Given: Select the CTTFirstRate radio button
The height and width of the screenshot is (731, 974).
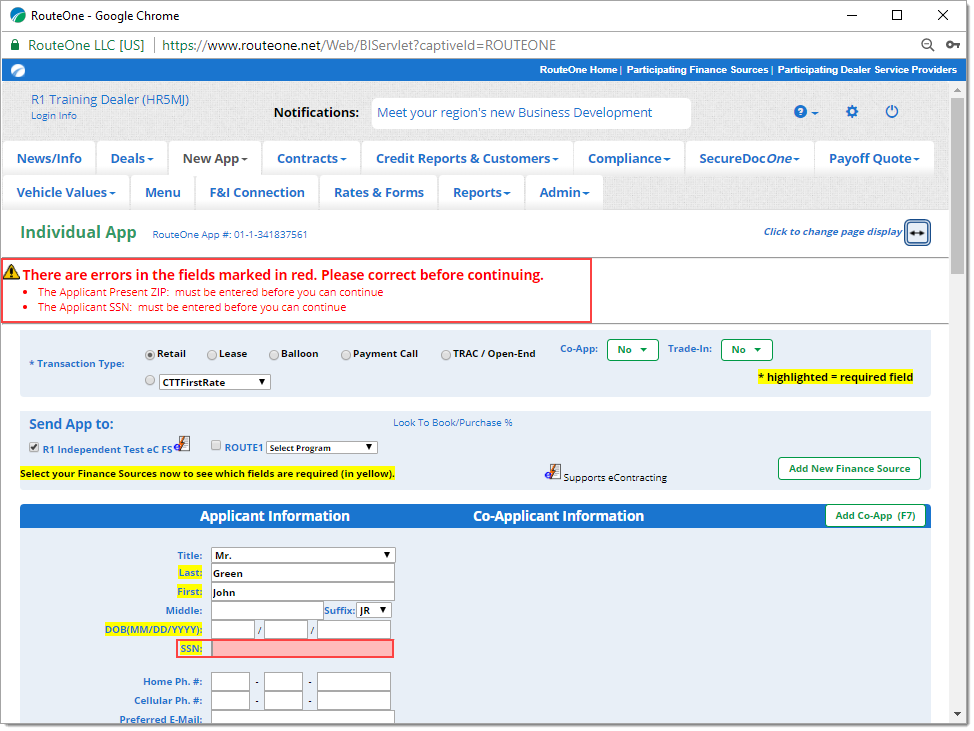Looking at the screenshot, I should click(x=150, y=380).
